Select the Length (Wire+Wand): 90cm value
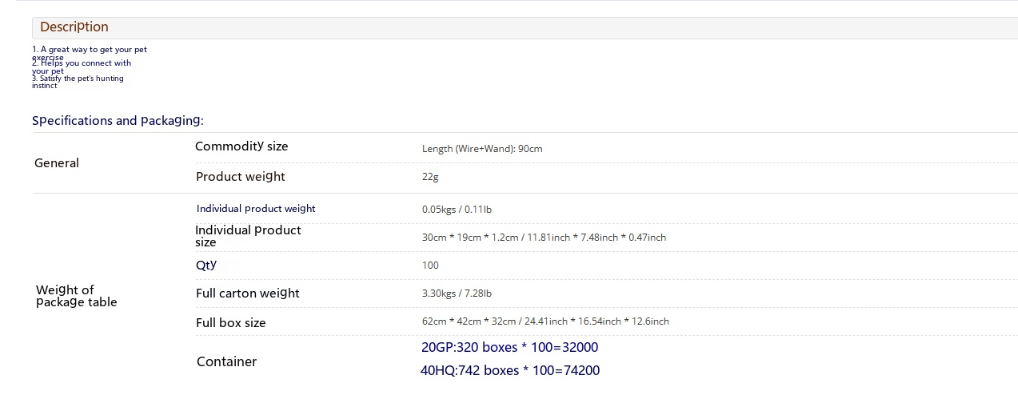1018x394 pixels. 482,149
